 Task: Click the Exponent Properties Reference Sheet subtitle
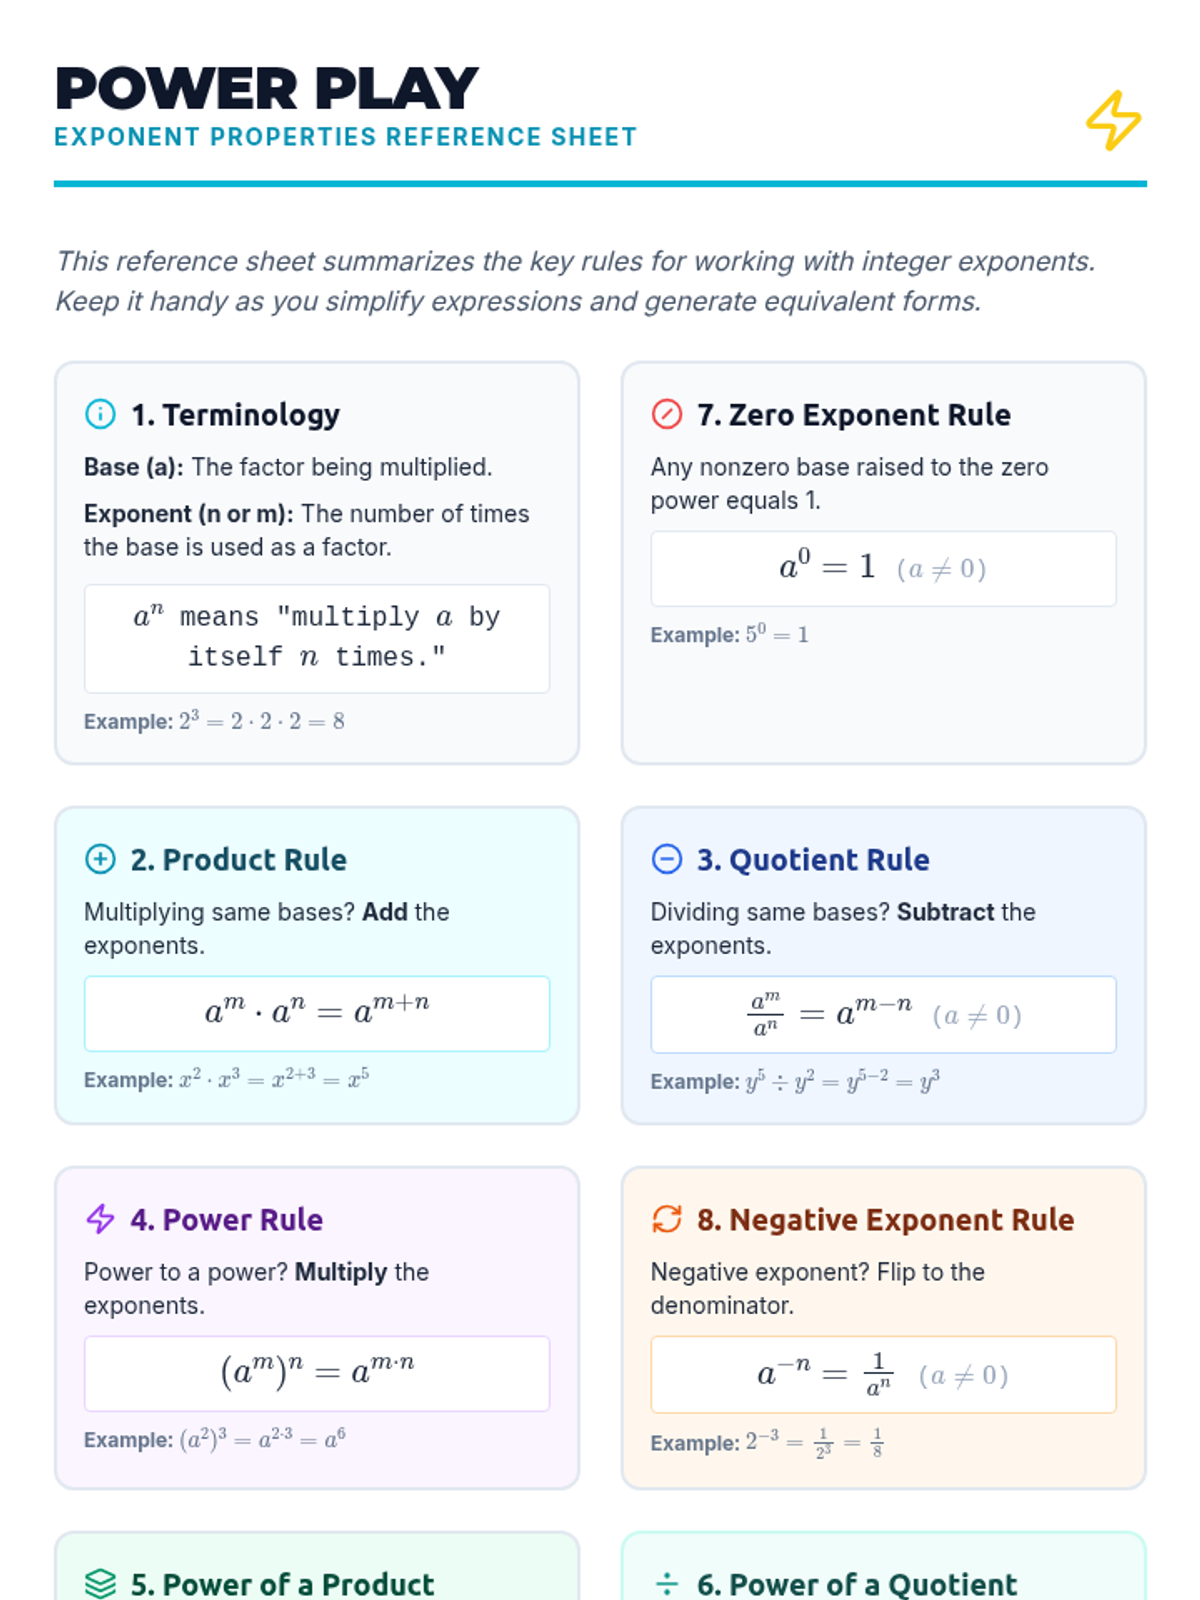(x=345, y=137)
